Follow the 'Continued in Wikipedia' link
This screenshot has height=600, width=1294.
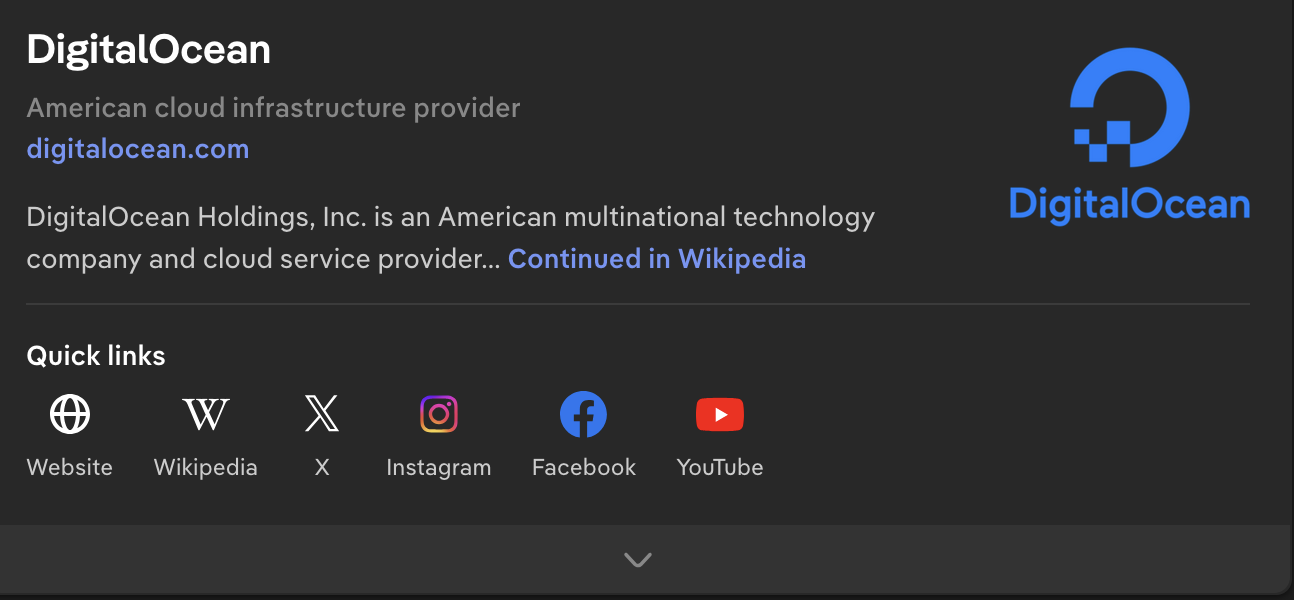(x=657, y=259)
